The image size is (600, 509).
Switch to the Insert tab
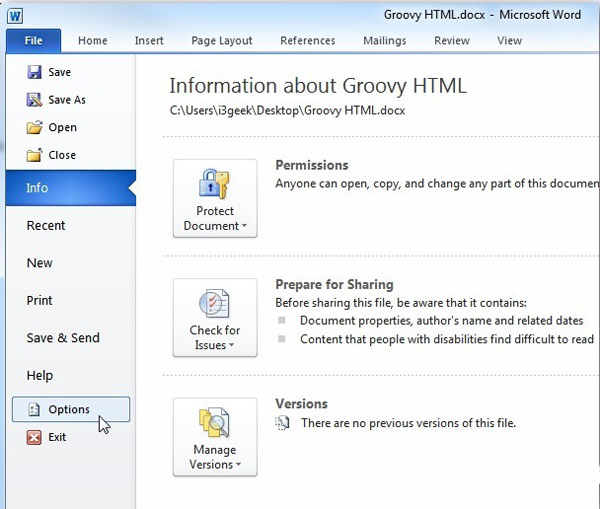coord(149,41)
